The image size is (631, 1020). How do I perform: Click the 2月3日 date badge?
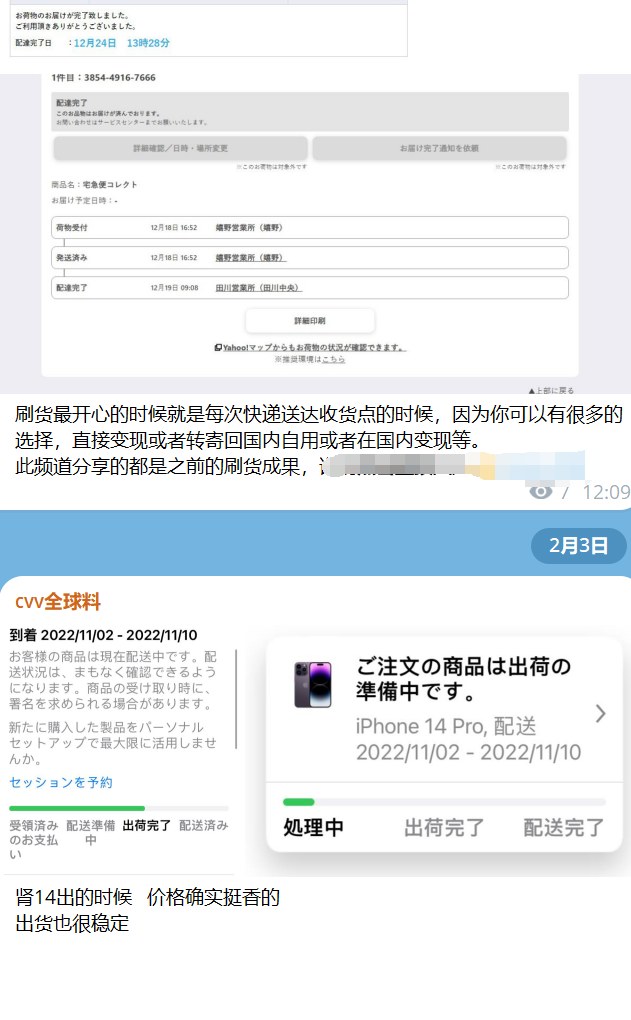click(578, 545)
